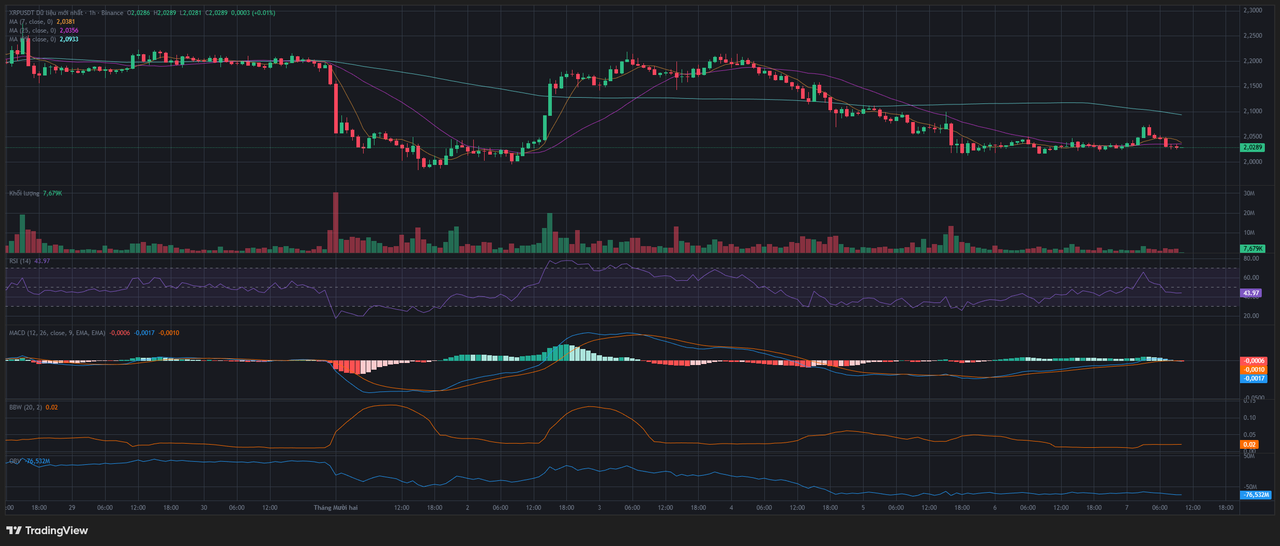Select the MA (25, close, 0) indicator legend
The width and height of the screenshot is (1280, 546).
point(32,31)
